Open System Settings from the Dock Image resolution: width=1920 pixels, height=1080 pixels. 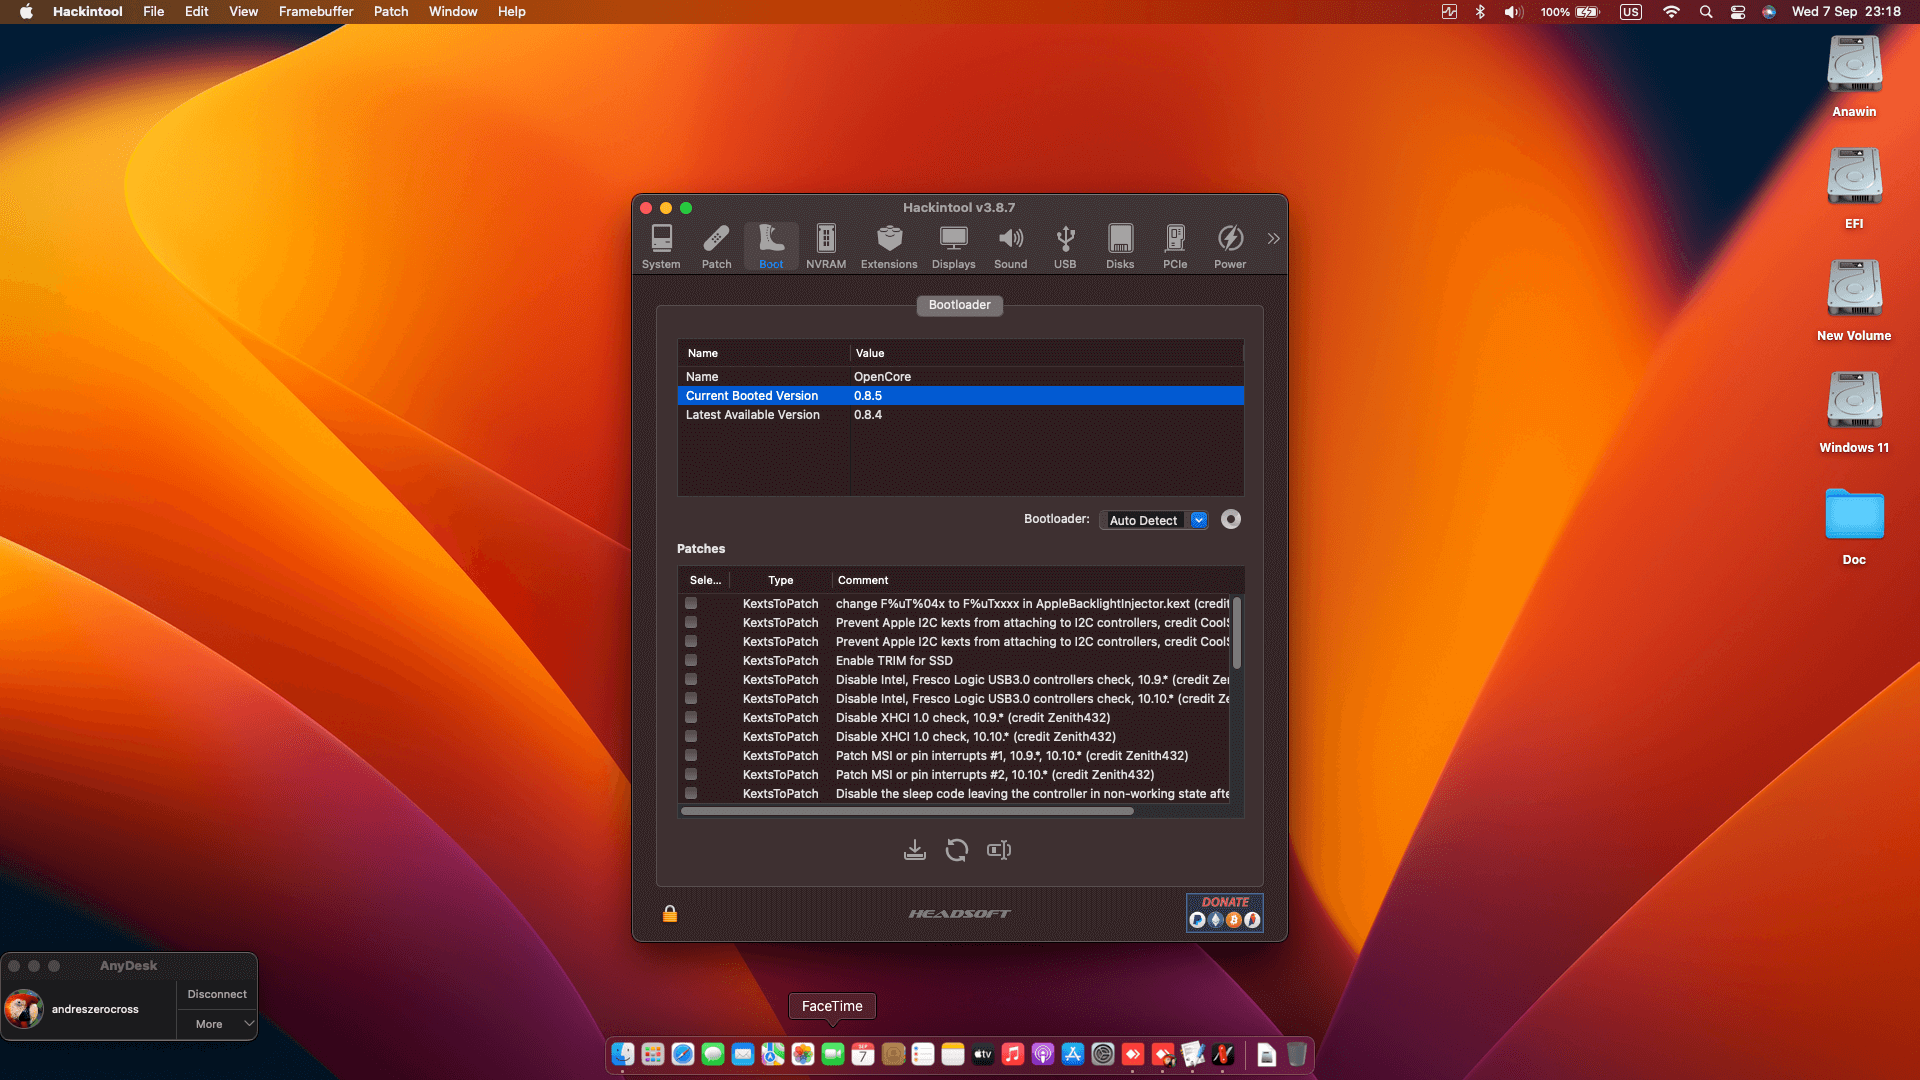(x=1103, y=1054)
